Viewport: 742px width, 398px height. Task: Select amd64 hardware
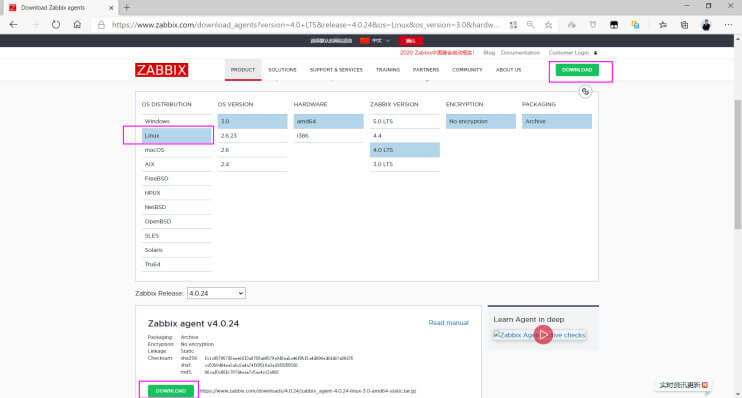[328, 121]
